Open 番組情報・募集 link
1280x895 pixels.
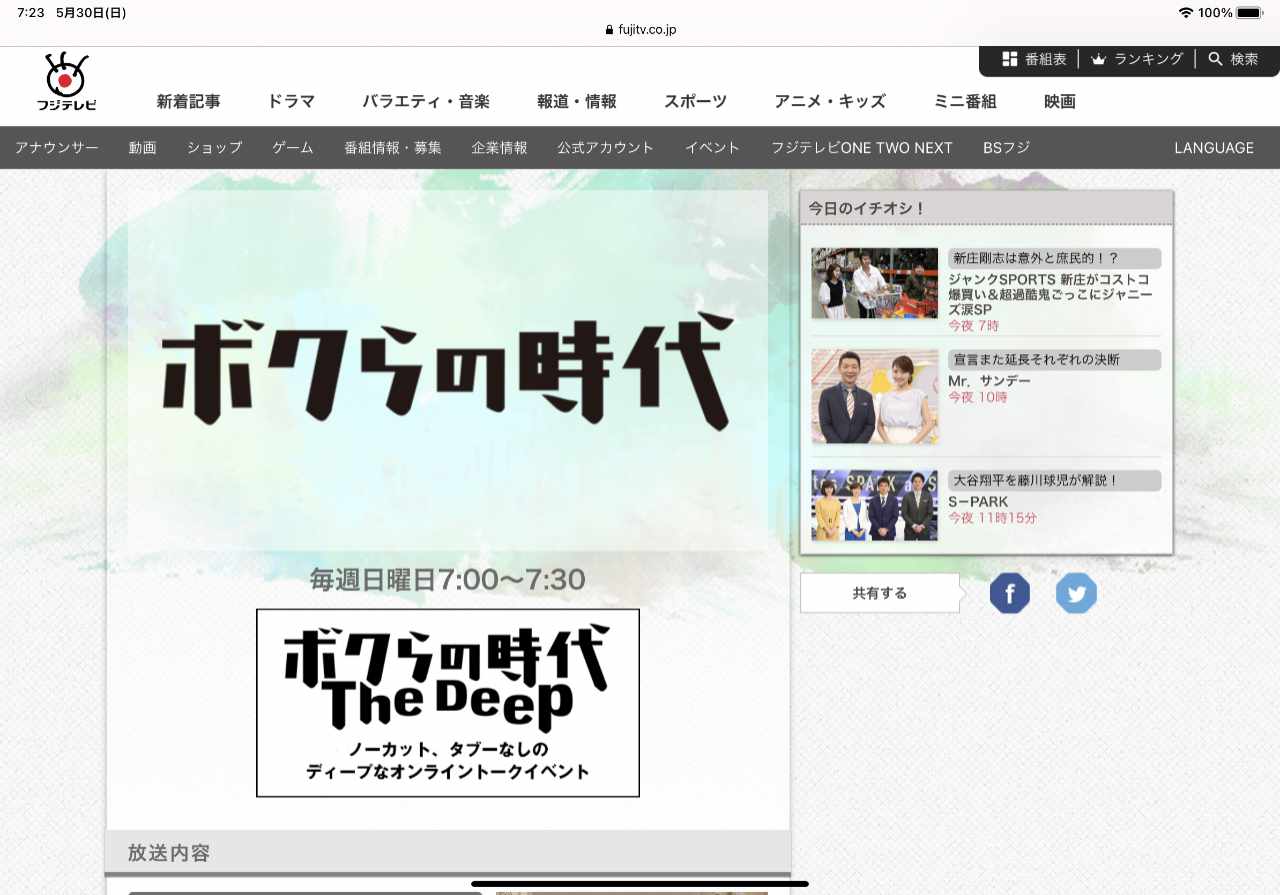coord(393,148)
